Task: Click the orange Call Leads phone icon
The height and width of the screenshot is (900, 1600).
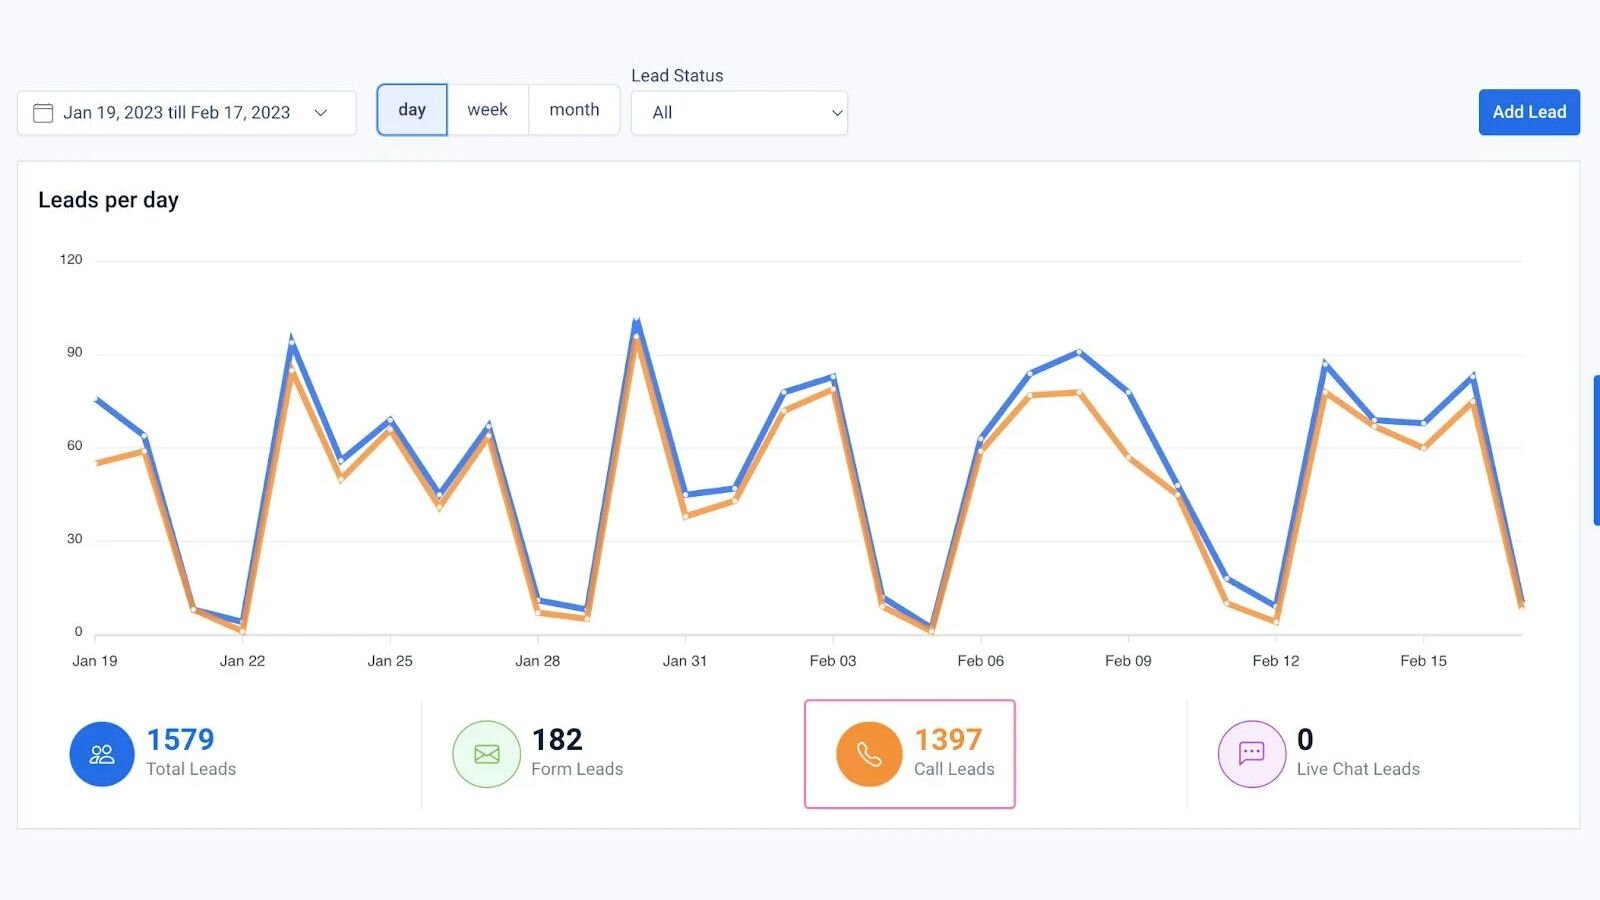Action: [x=869, y=754]
